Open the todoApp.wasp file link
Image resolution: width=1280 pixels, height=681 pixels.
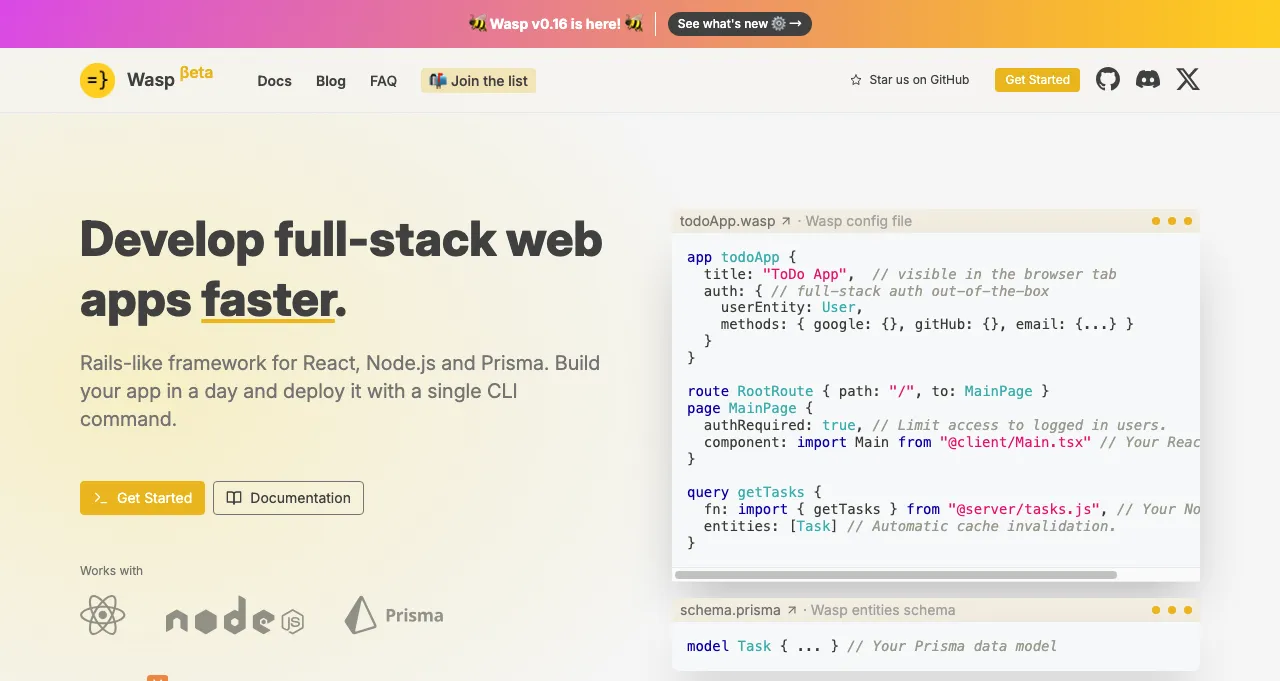[735, 221]
